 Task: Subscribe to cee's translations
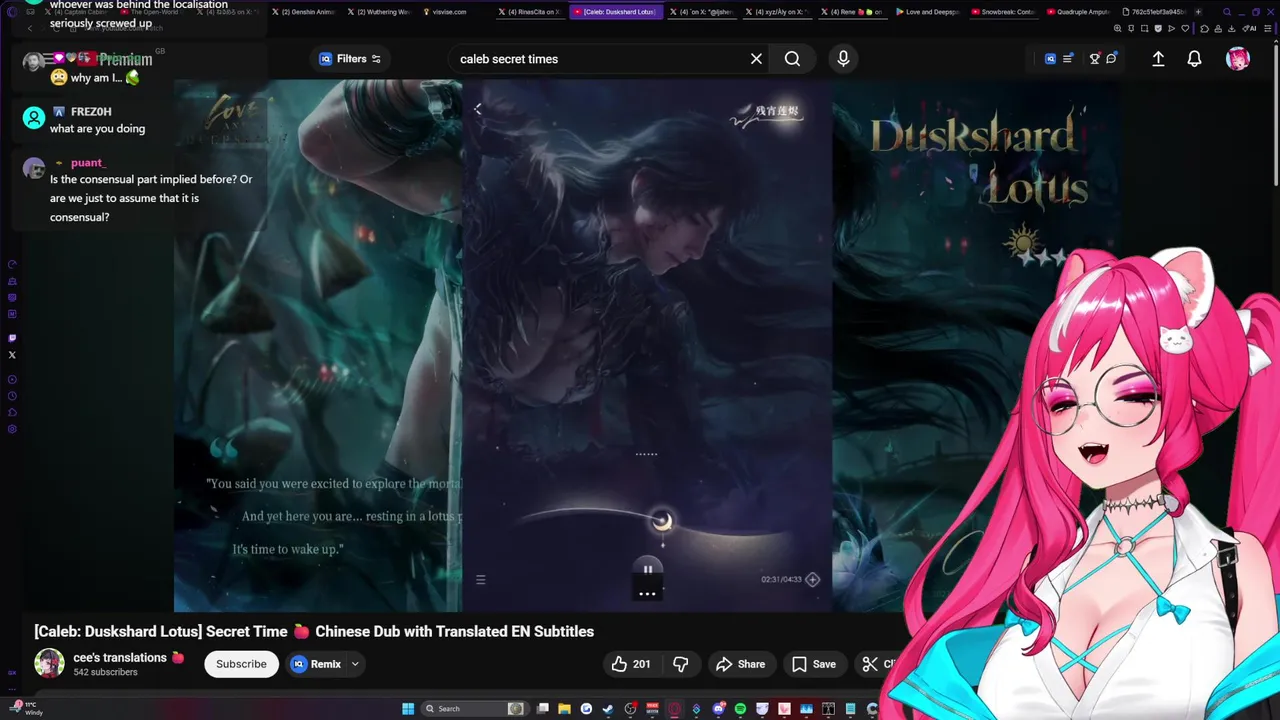[241, 664]
